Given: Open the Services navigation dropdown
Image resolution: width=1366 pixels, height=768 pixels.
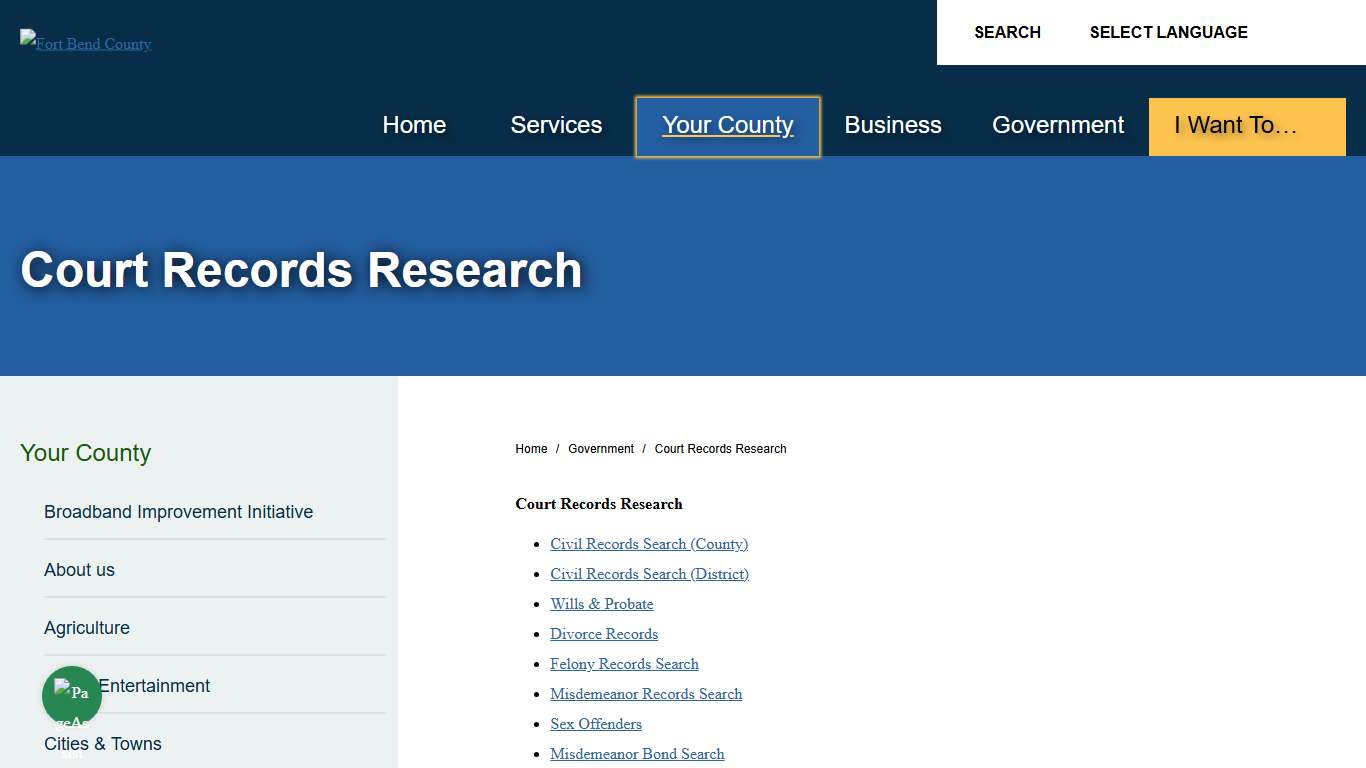Looking at the screenshot, I should tap(556, 125).
